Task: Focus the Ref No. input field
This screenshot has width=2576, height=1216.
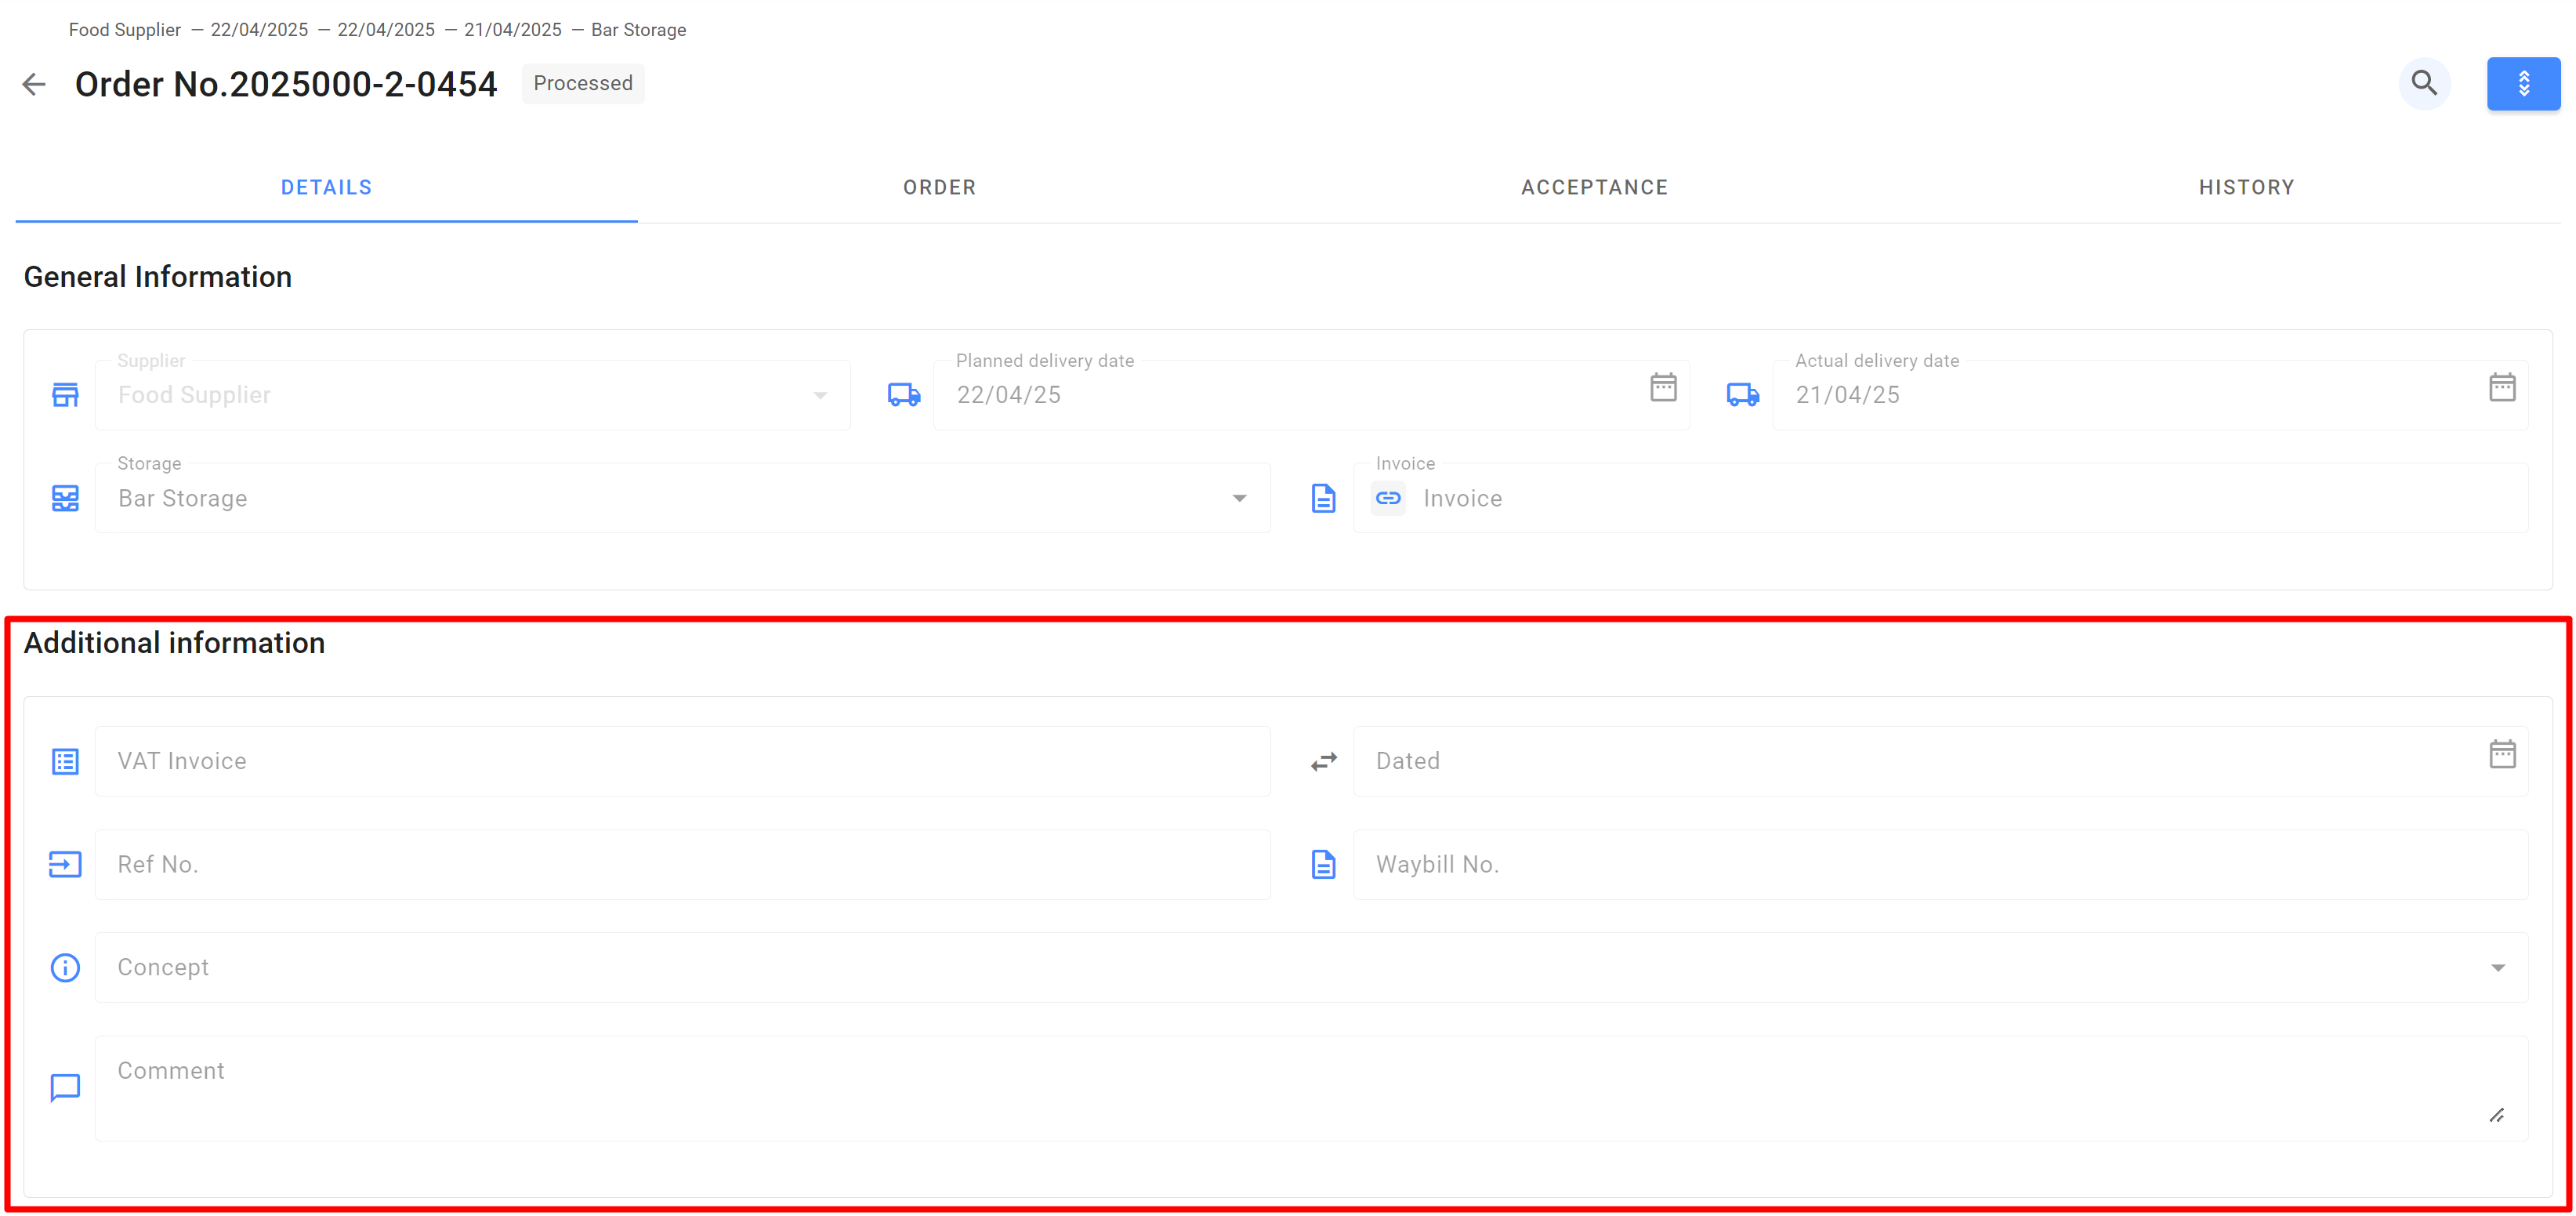Action: 682,864
